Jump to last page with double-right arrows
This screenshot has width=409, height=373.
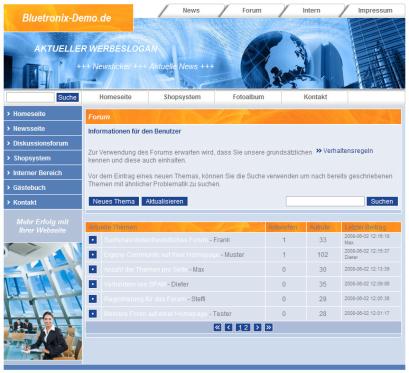[x=269, y=327]
